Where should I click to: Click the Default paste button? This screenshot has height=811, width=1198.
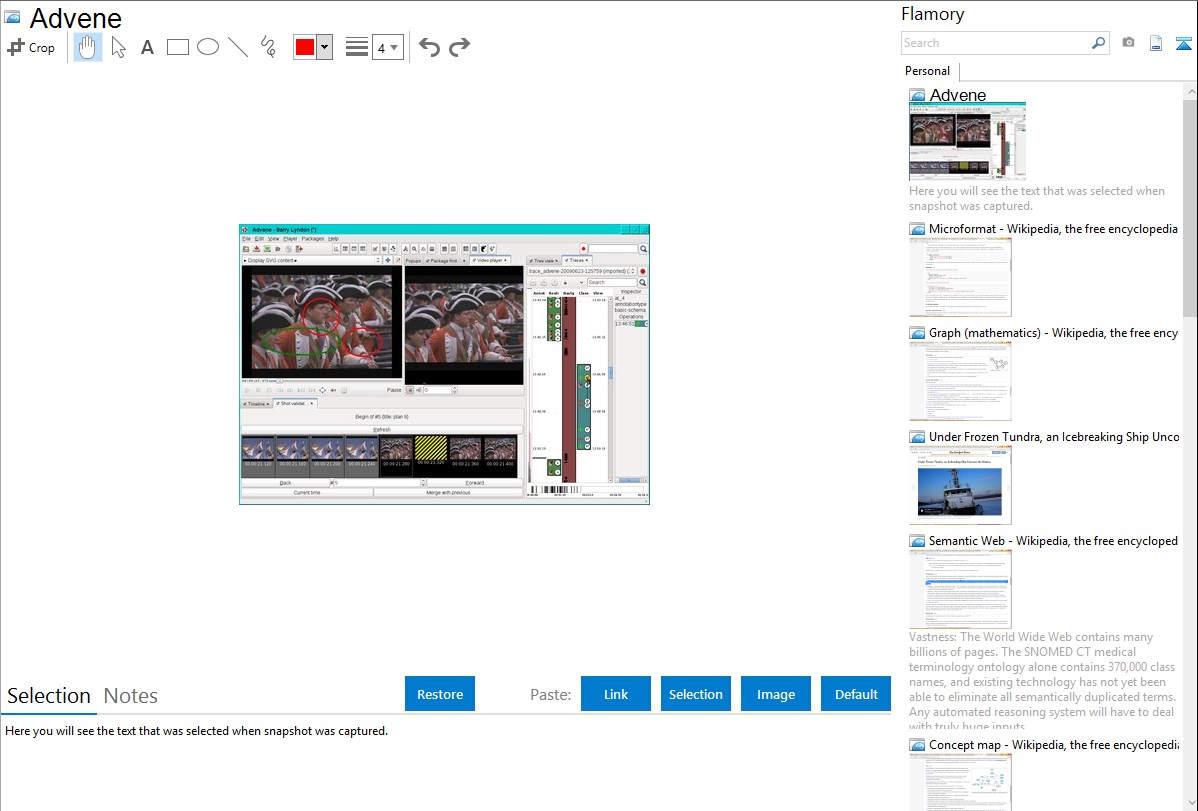(x=856, y=694)
